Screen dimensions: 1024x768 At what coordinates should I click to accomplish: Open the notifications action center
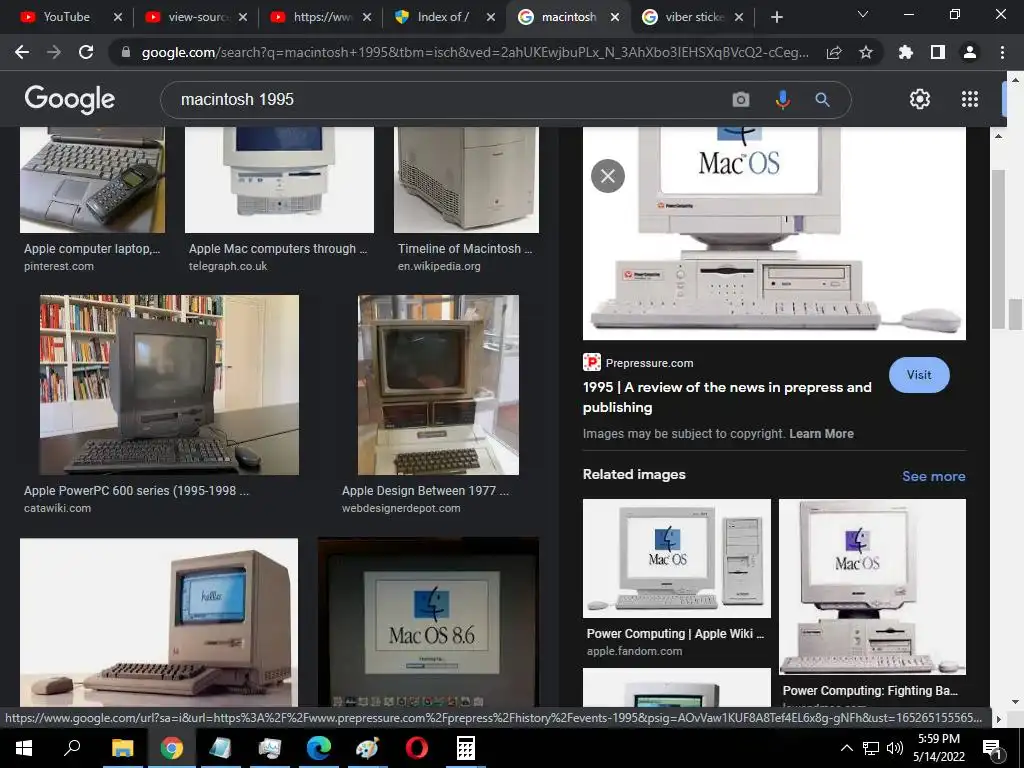(x=993, y=749)
